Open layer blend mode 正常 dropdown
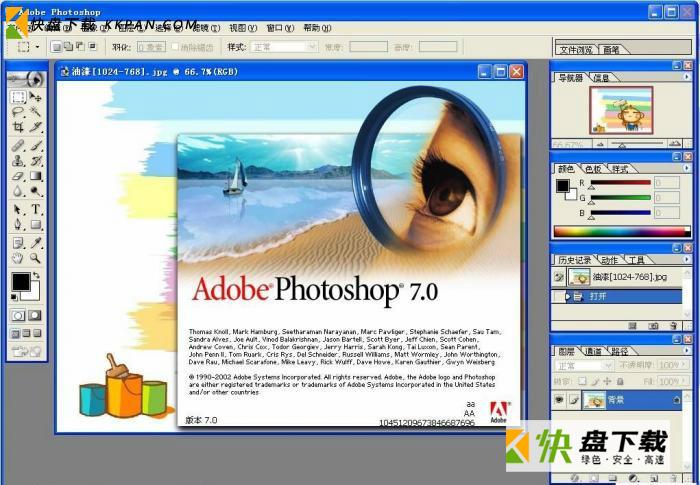The height and width of the screenshot is (485, 700). pyautogui.click(x=584, y=366)
